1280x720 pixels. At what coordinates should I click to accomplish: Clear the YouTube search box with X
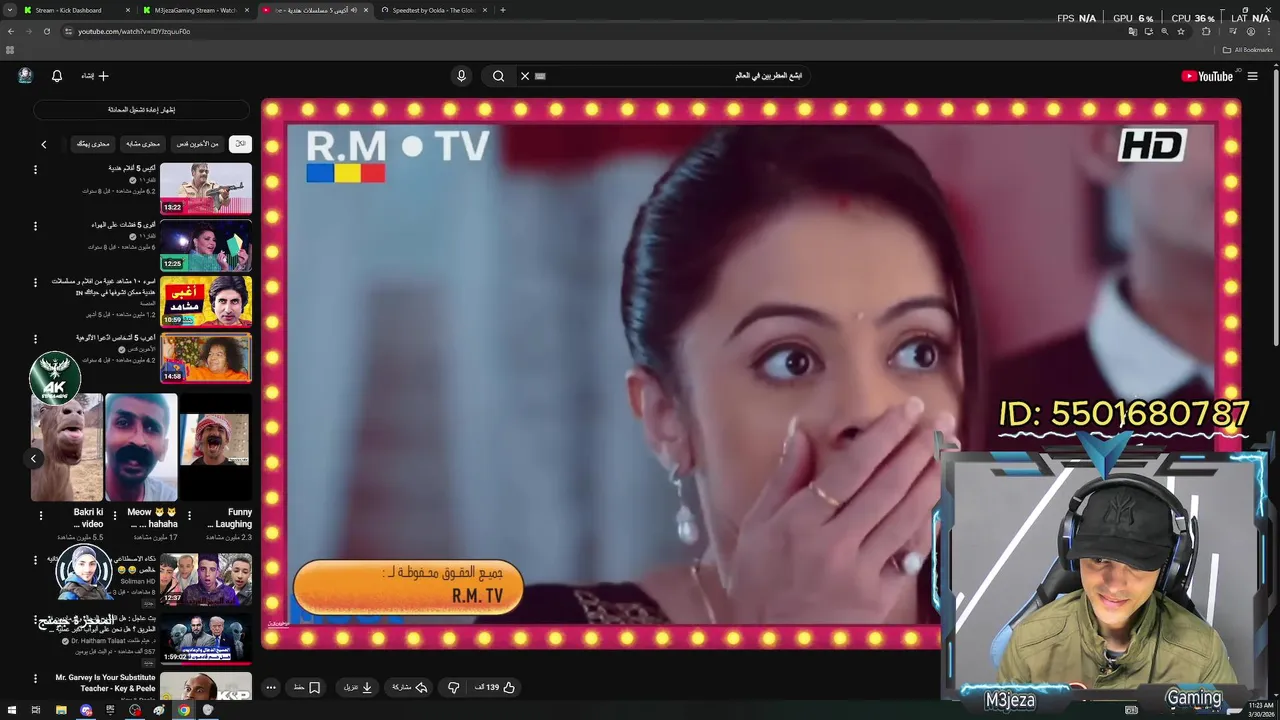tap(524, 76)
